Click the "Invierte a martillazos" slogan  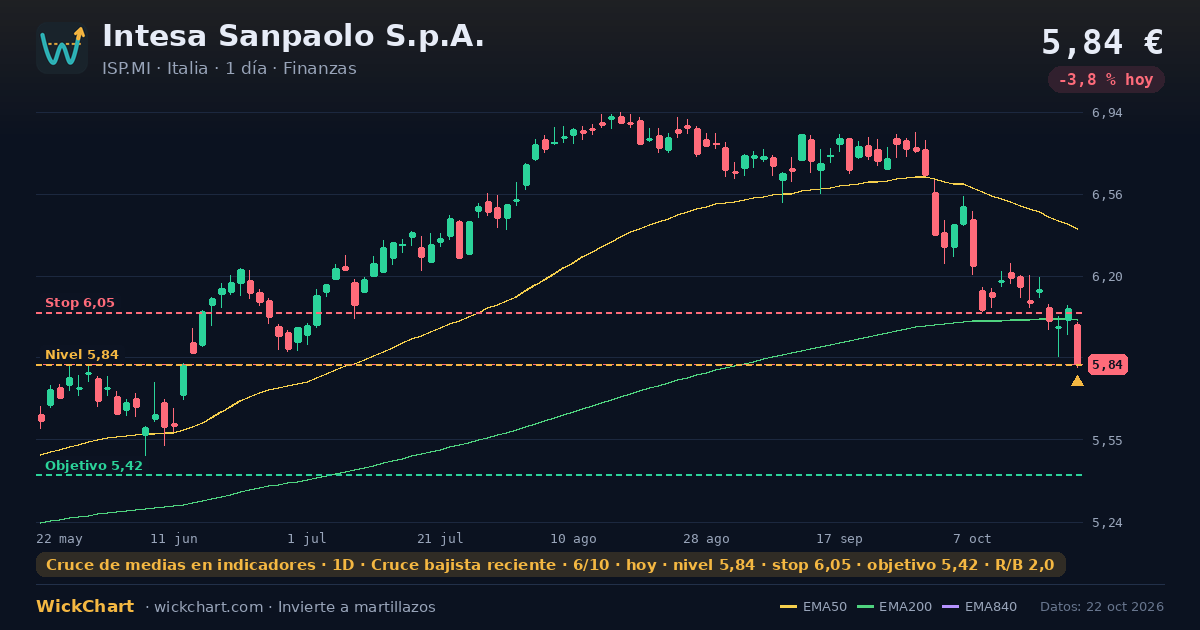(x=357, y=607)
